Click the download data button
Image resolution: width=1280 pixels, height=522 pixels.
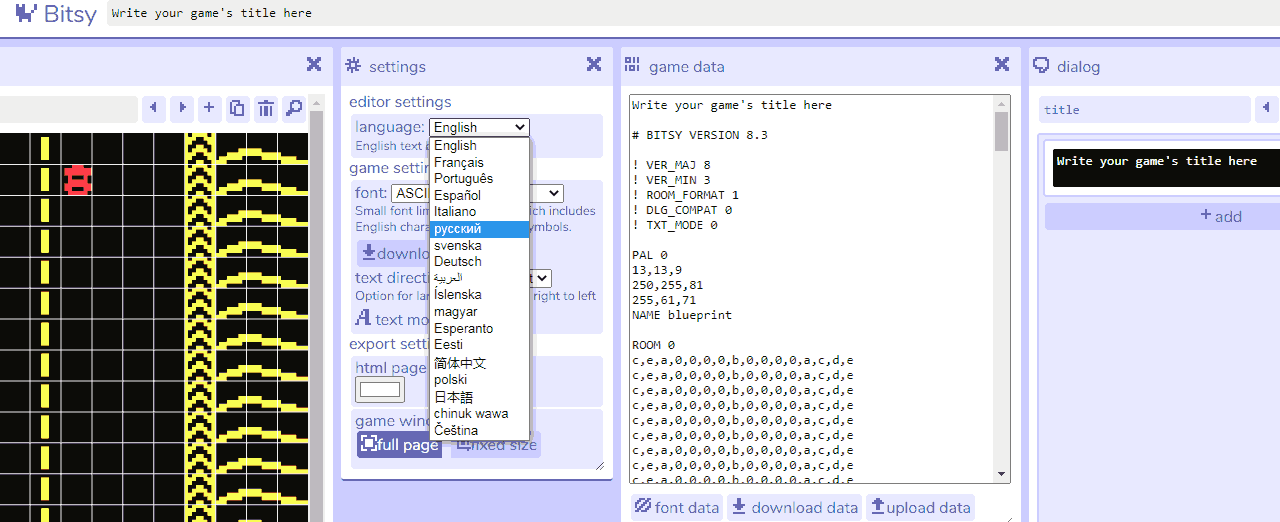click(x=794, y=507)
